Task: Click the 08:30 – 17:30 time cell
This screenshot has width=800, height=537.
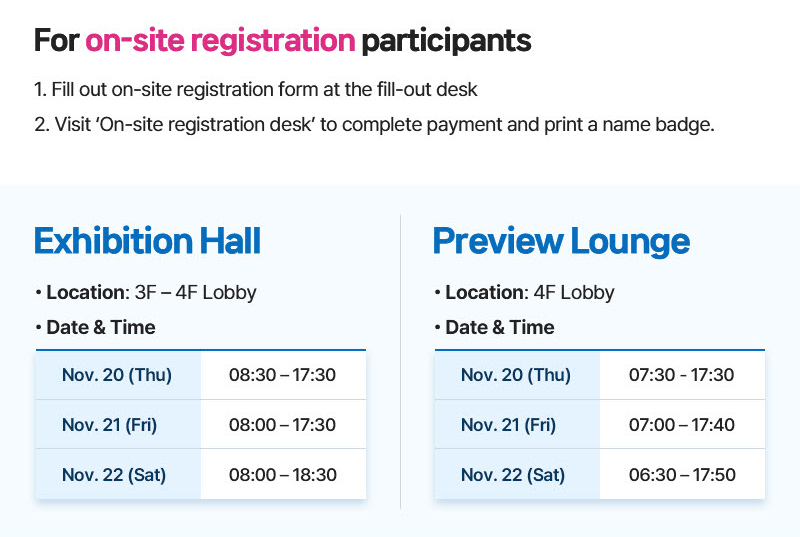Action: coord(282,375)
